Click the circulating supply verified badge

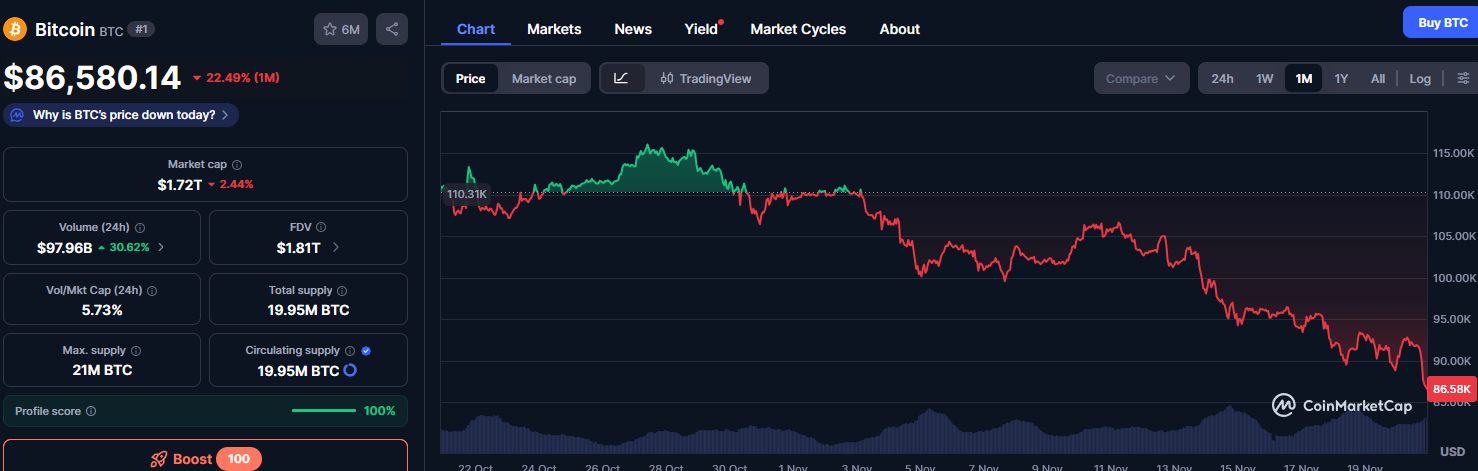[x=366, y=351]
